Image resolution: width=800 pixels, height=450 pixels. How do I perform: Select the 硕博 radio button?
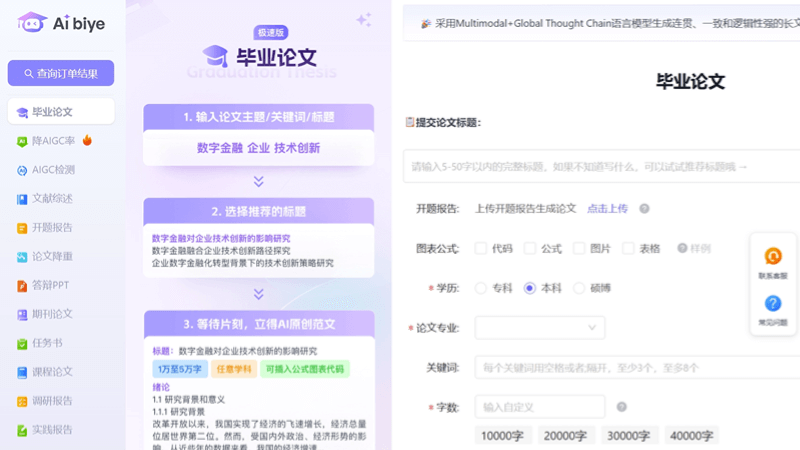[579, 288]
